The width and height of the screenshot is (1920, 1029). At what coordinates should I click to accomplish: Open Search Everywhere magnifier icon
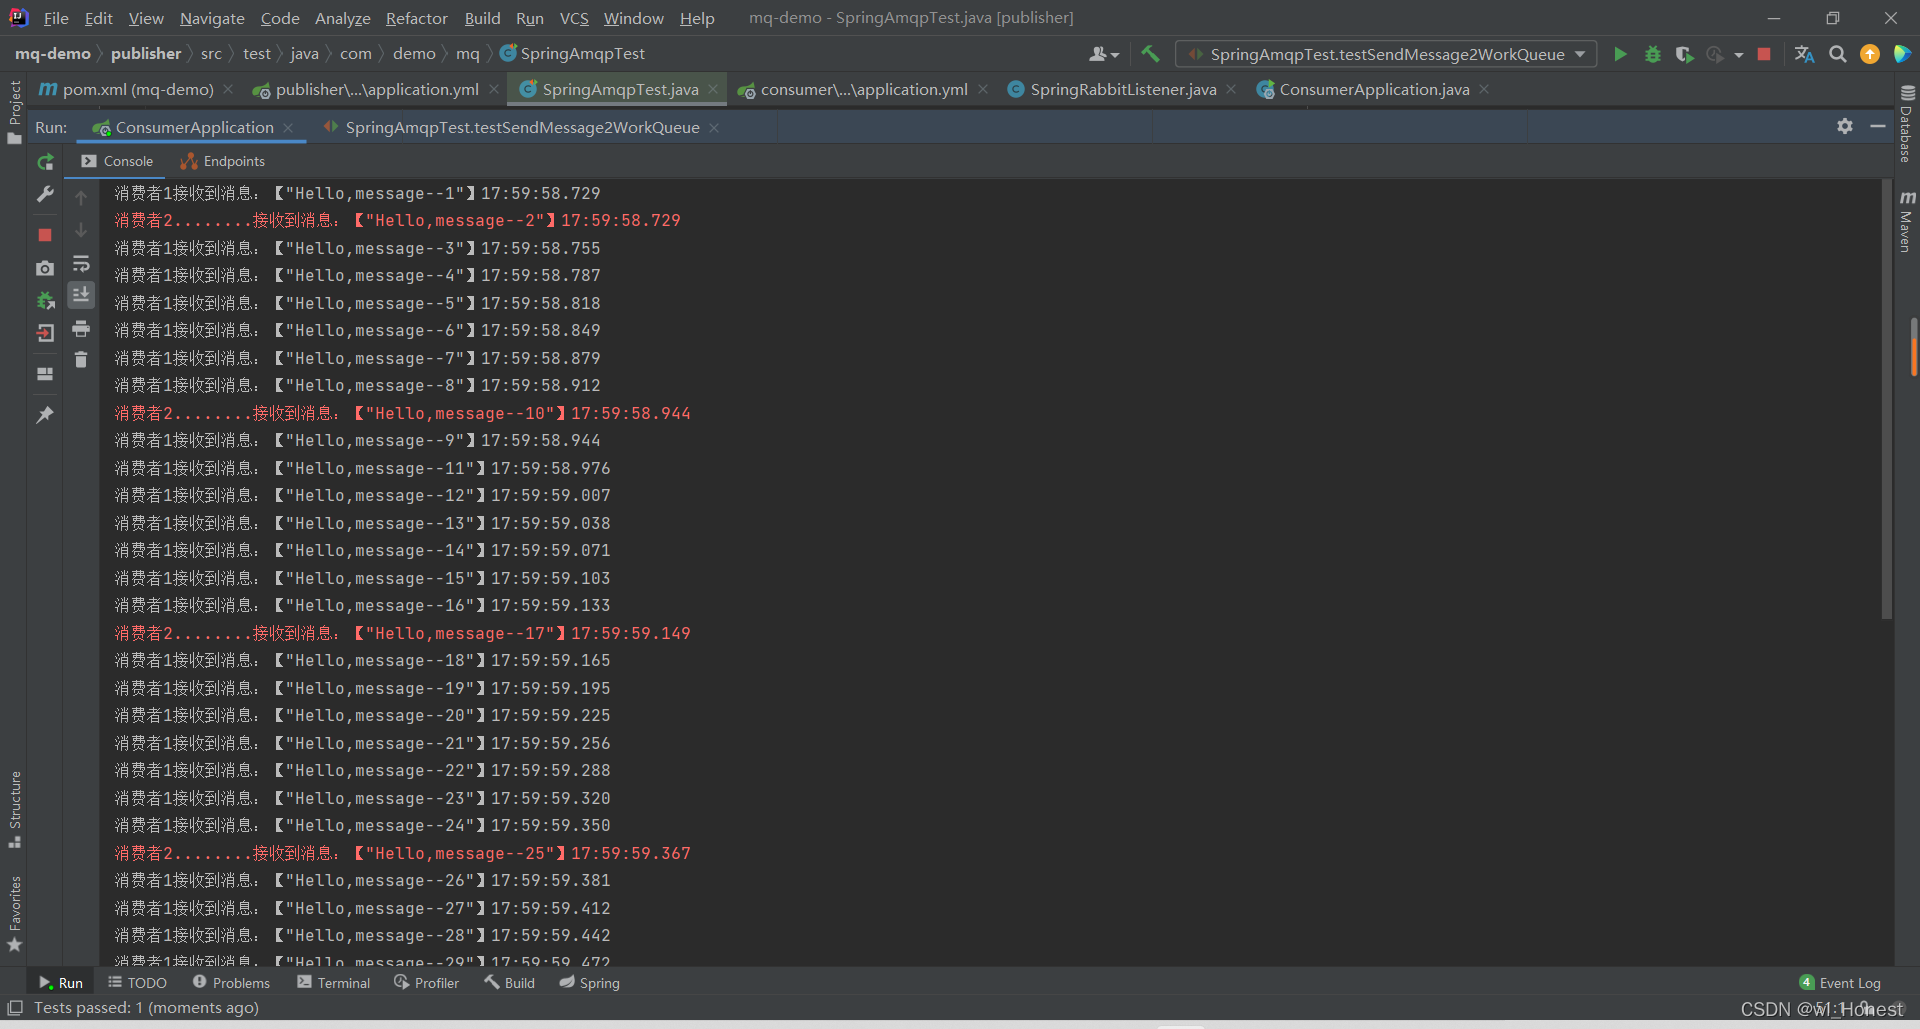[1837, 54]
